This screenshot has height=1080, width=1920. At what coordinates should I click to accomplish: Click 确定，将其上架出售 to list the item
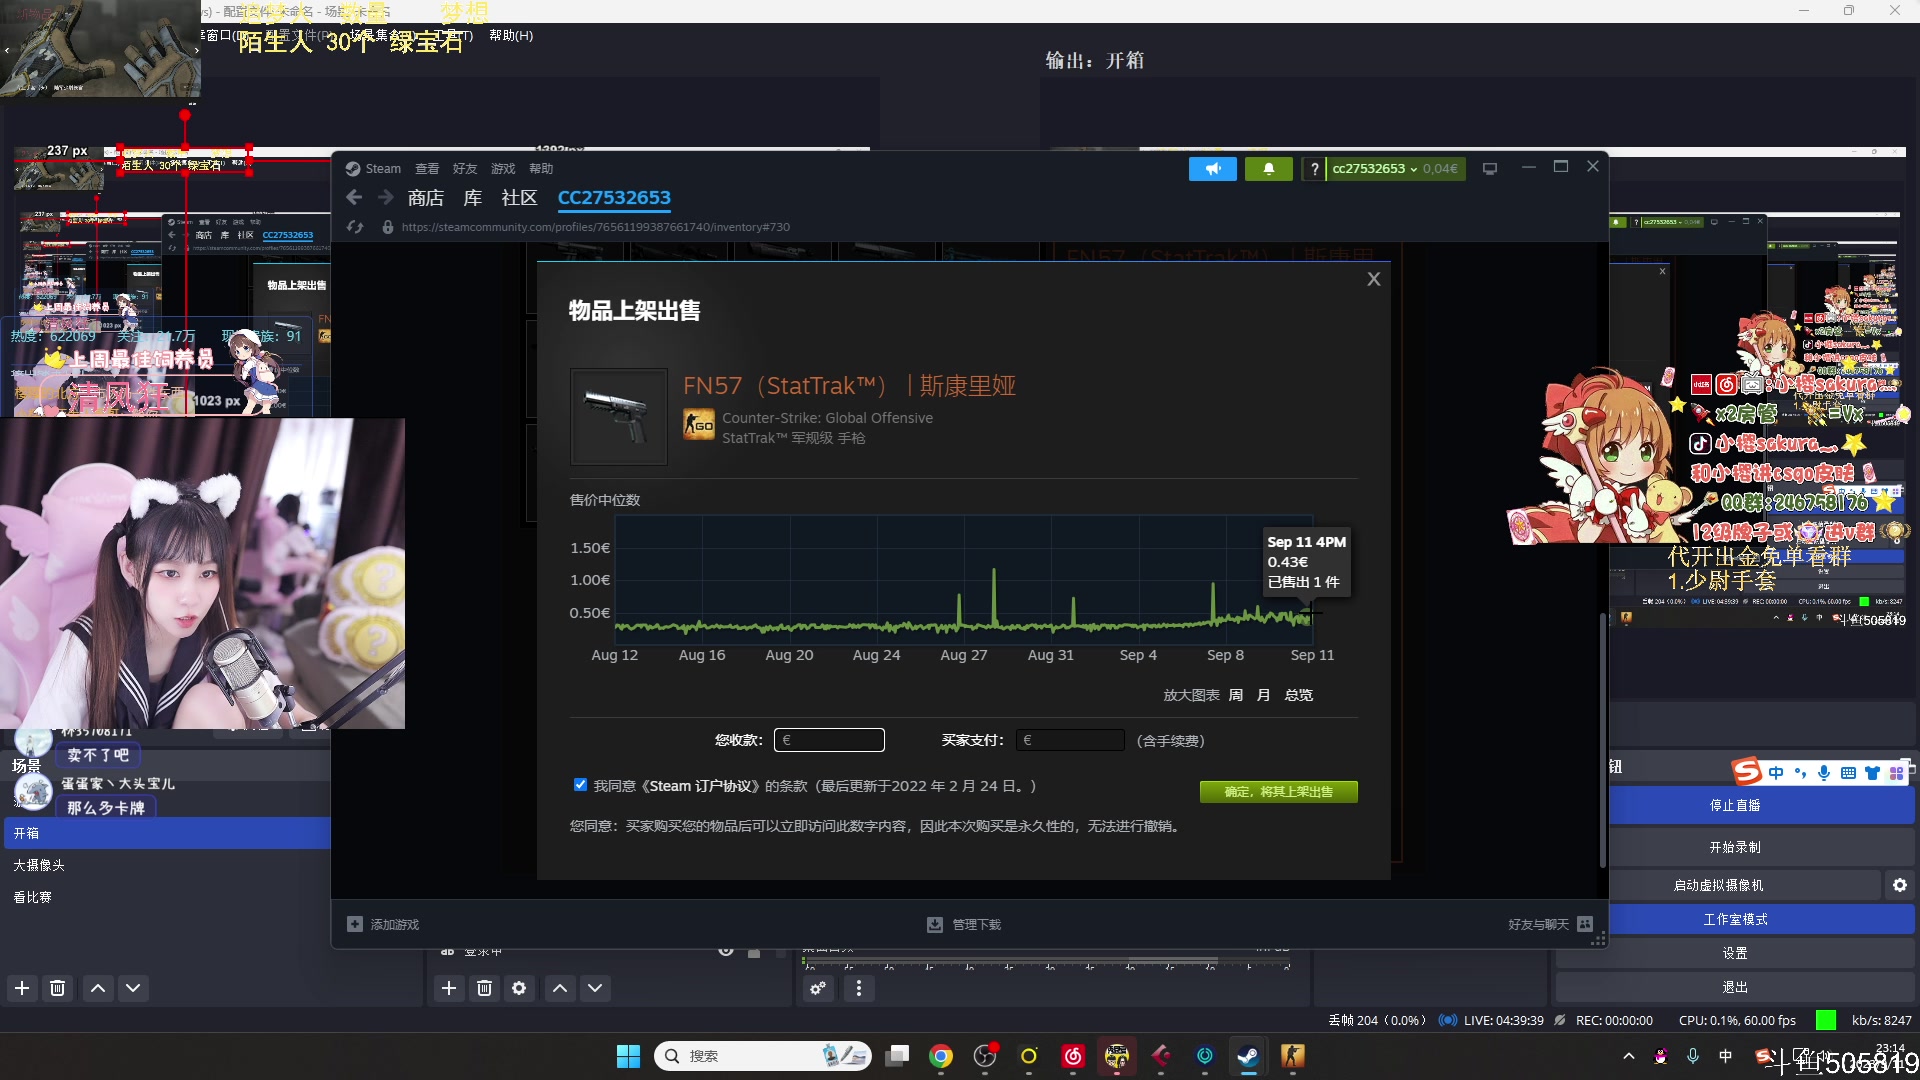[x=1278, y=791]
